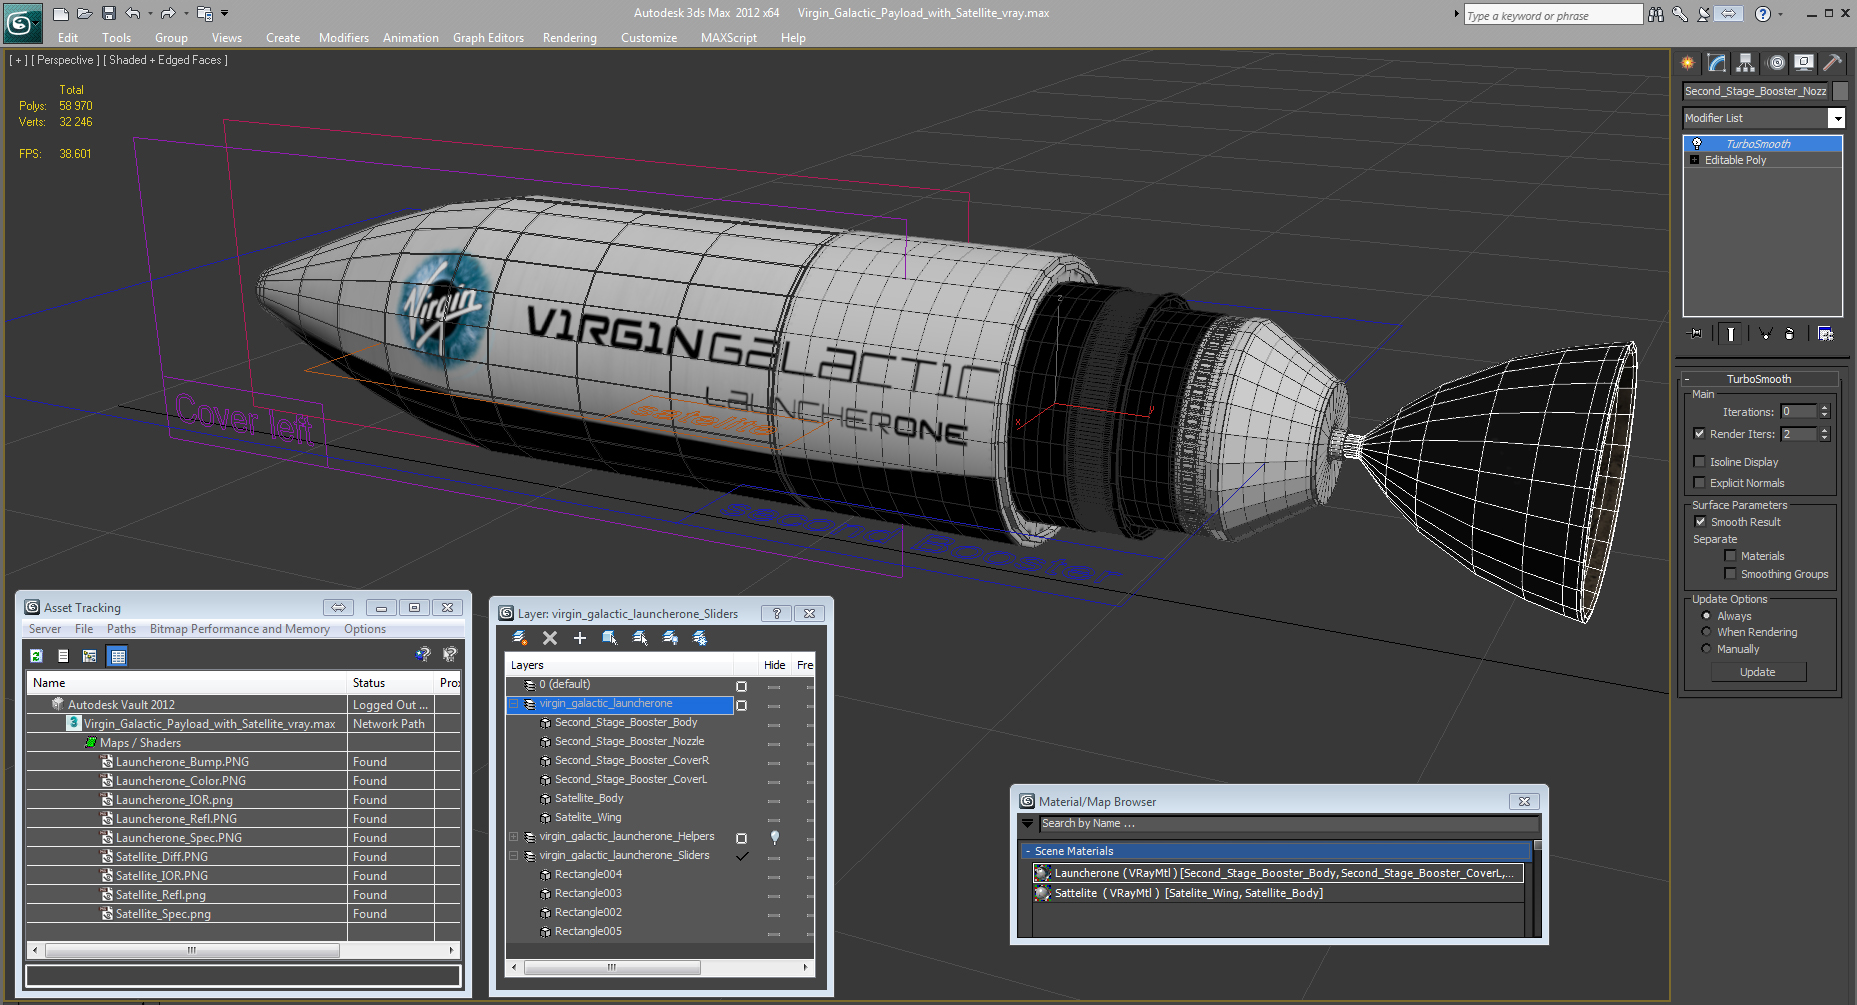Click Remove Modifier trash icon
Viewport: 1857px width, 1005px height.
tap(1790, 334)
